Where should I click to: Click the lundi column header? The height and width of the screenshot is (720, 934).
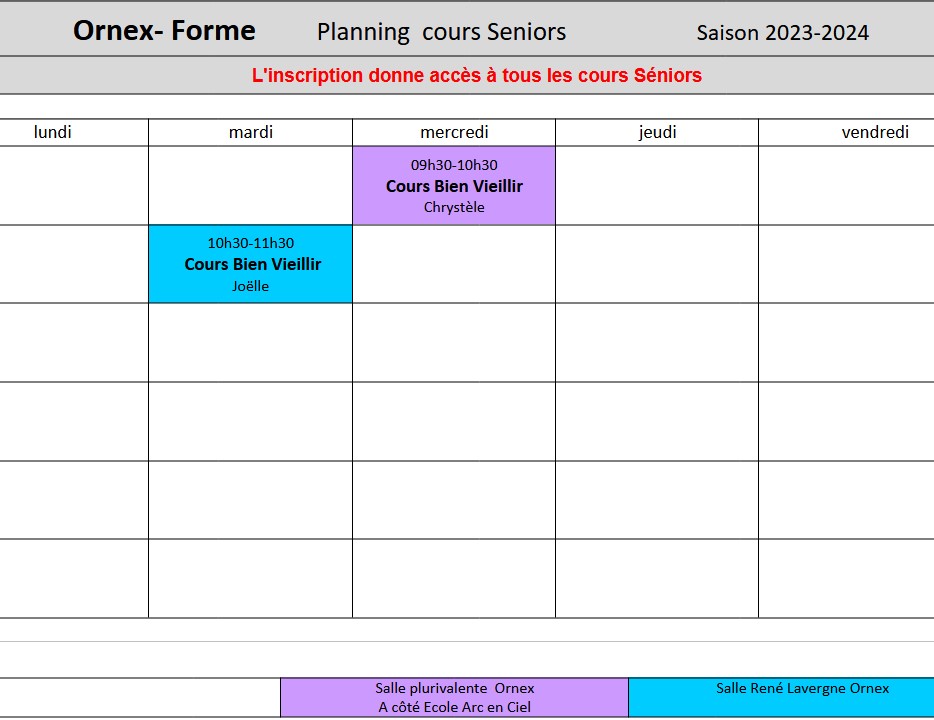point(52,132)
